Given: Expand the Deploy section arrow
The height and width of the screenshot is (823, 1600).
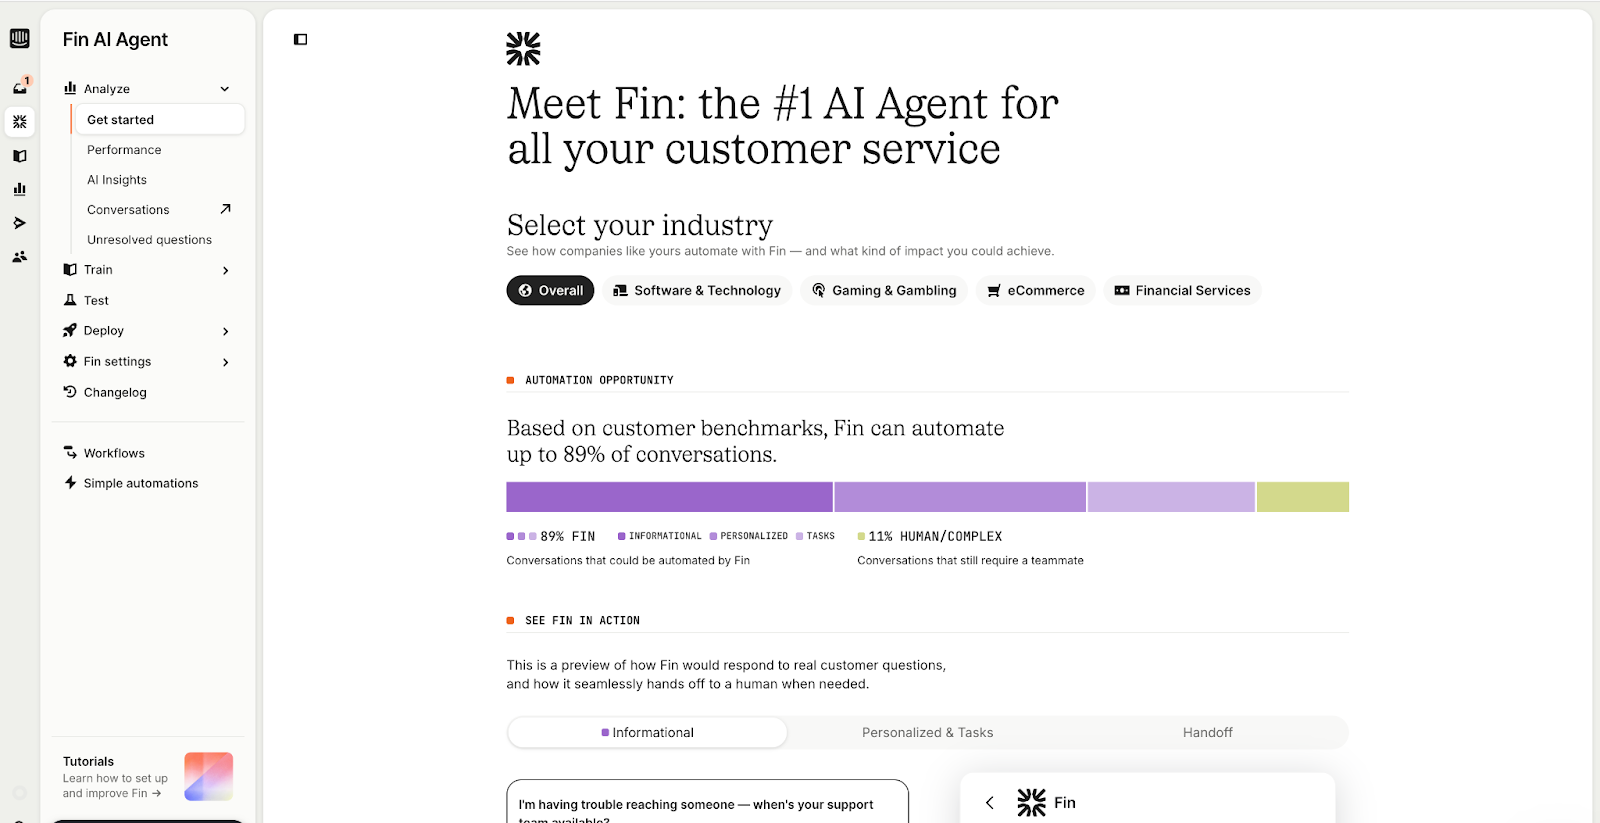Looking at the screenshot, I should (225, 331).
